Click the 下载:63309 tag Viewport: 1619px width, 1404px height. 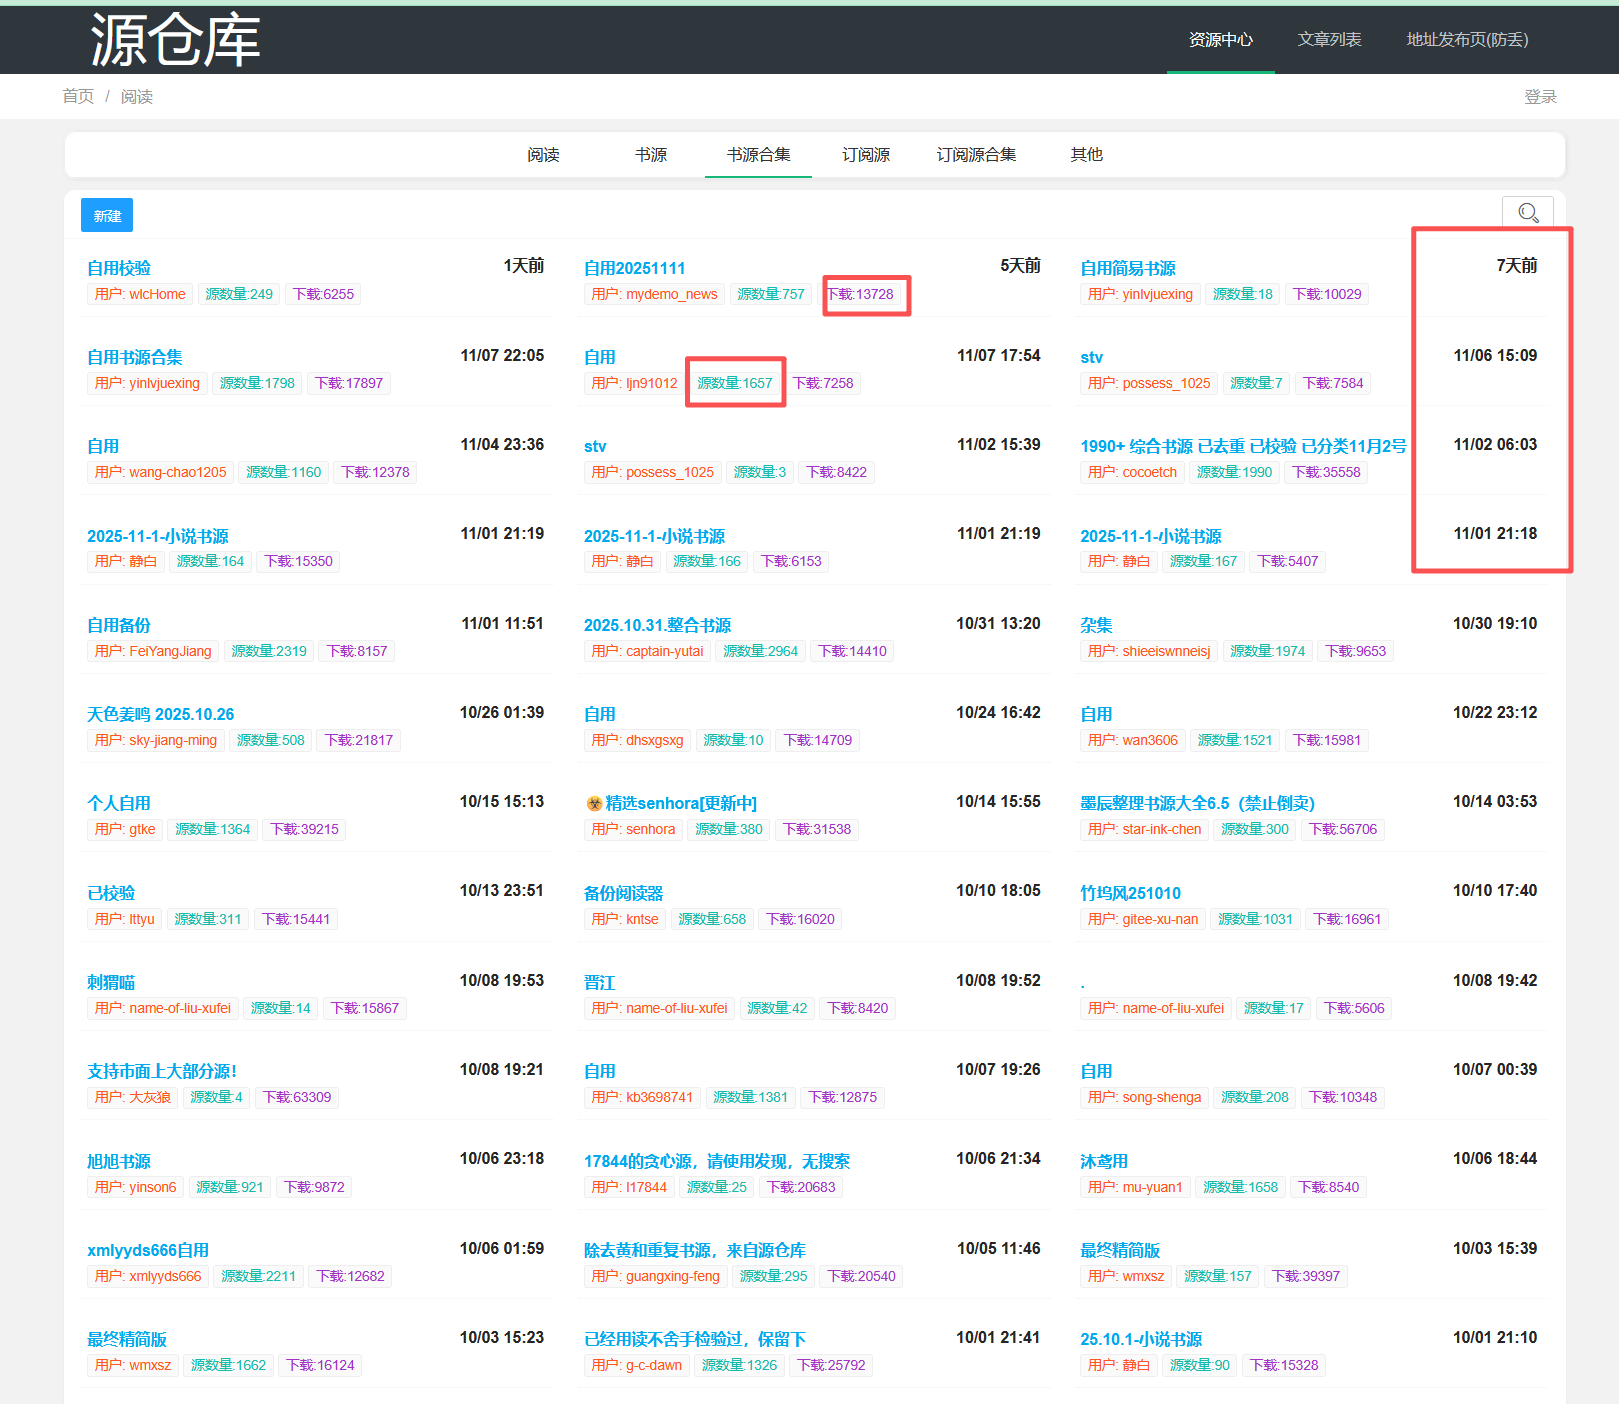297,1097
